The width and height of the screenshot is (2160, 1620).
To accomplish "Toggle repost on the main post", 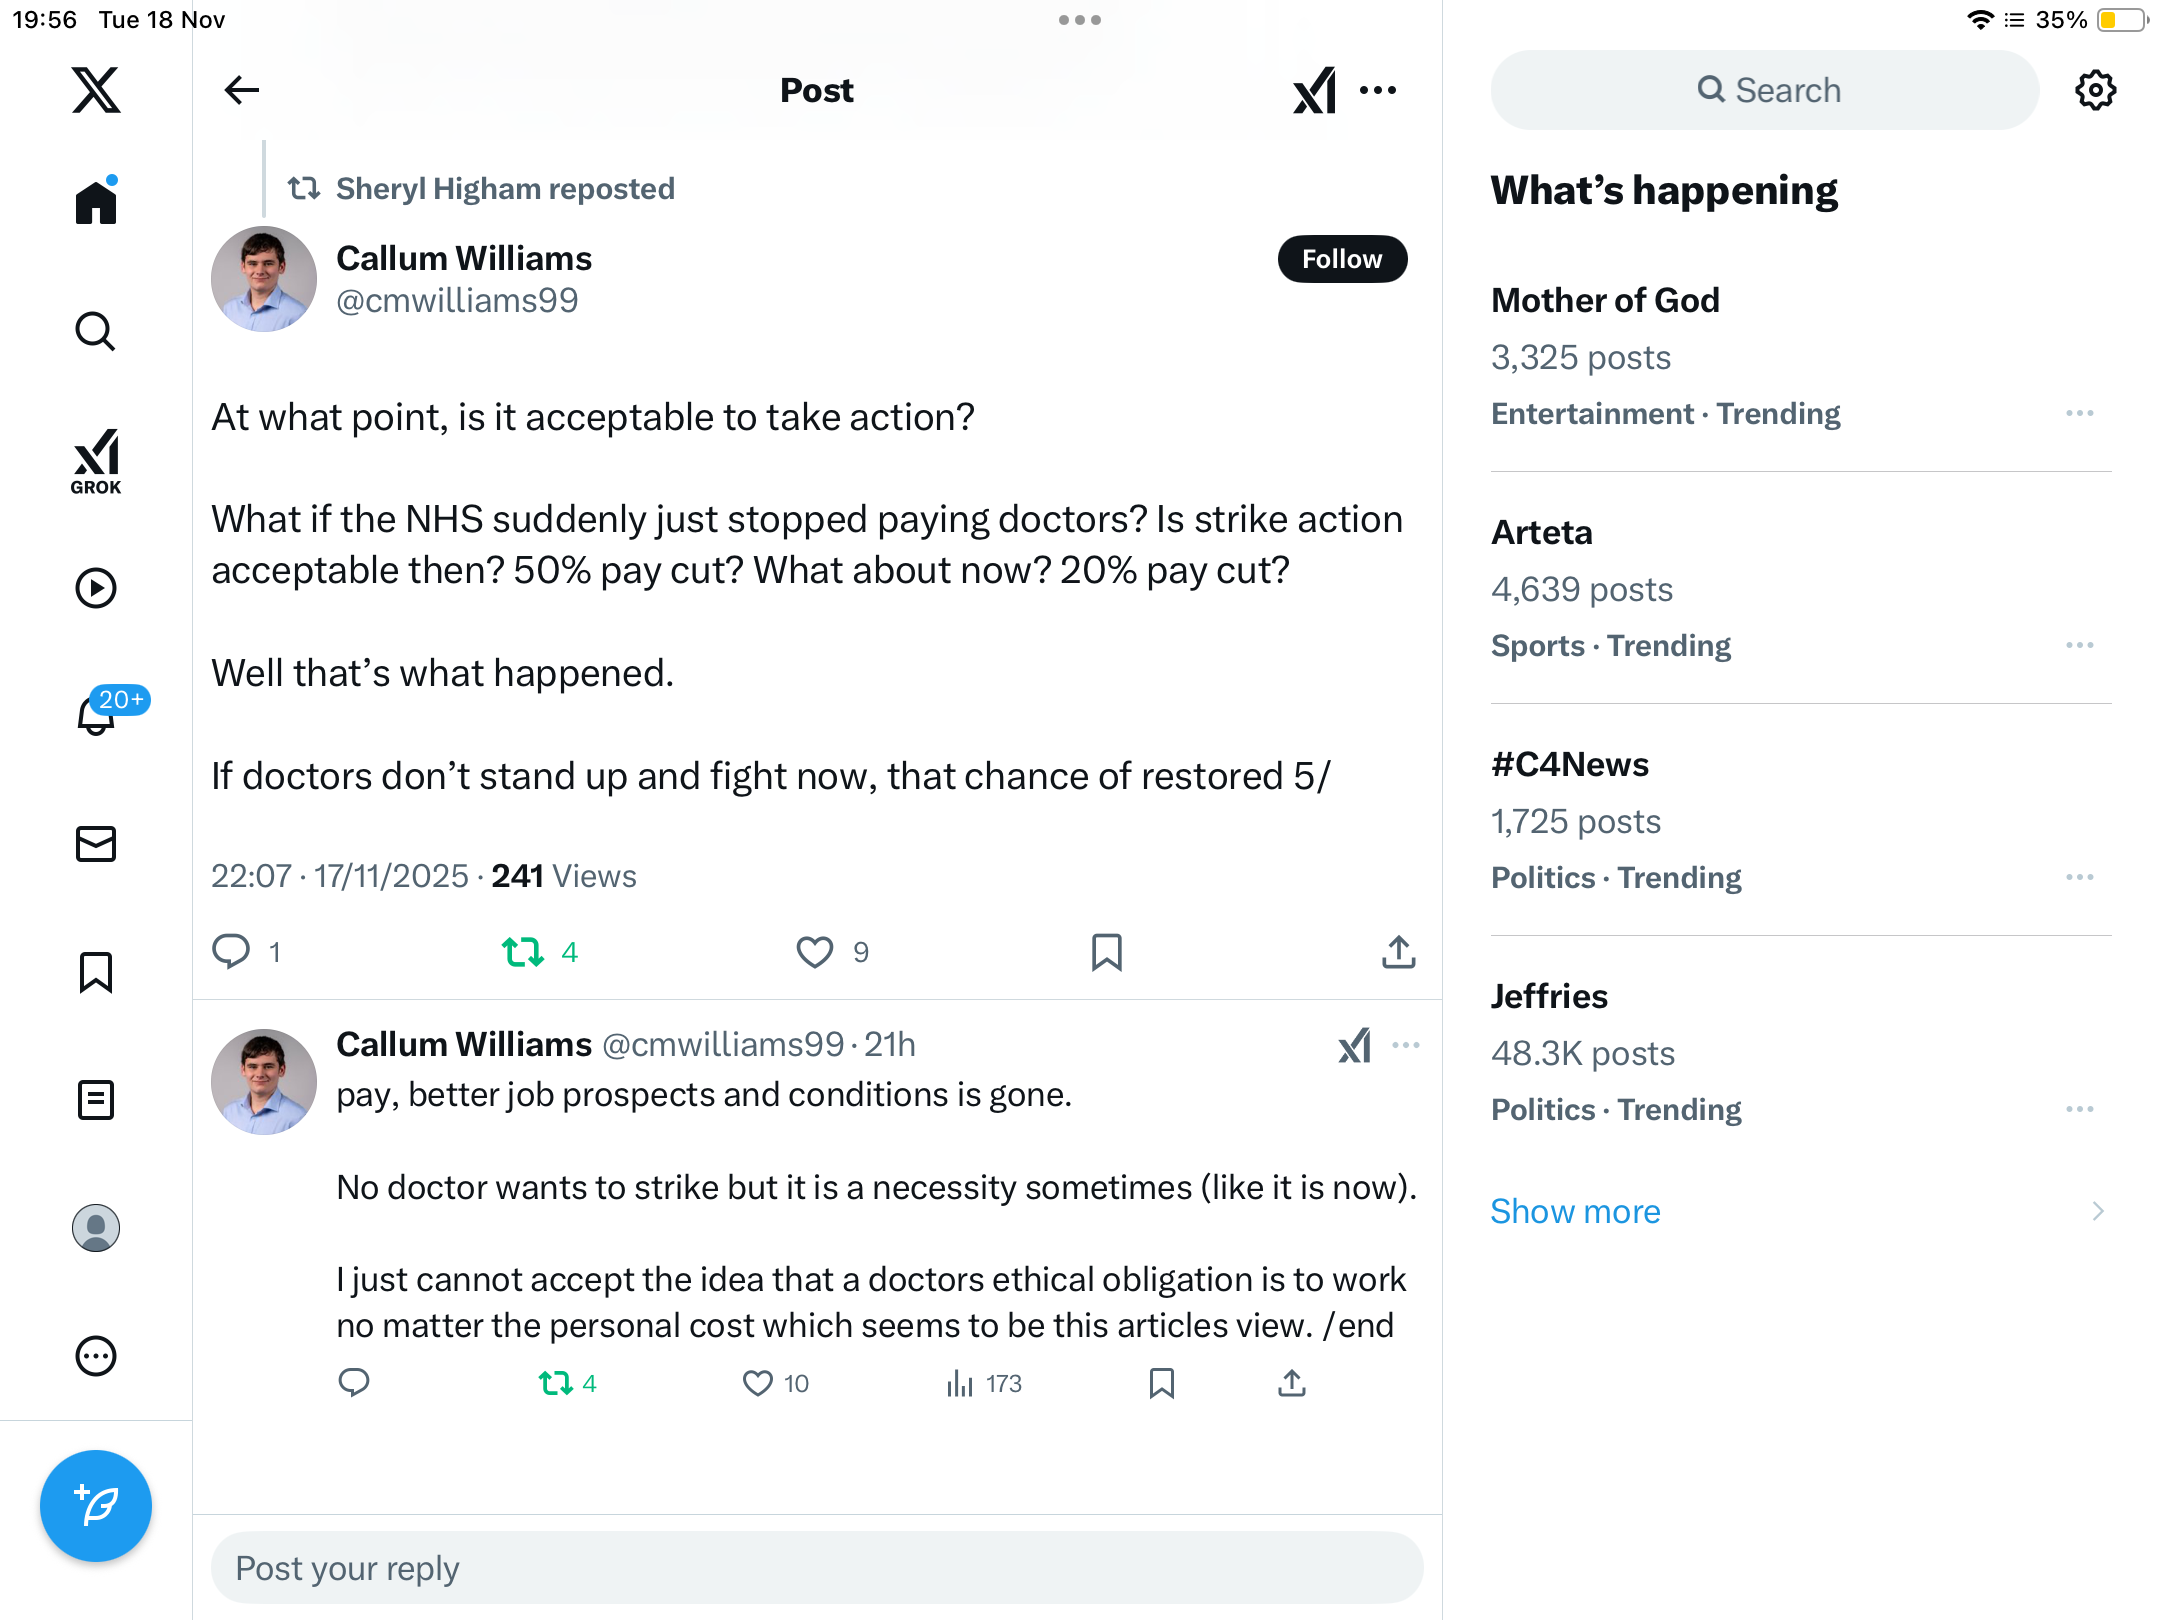I will [x=523, y=952].
